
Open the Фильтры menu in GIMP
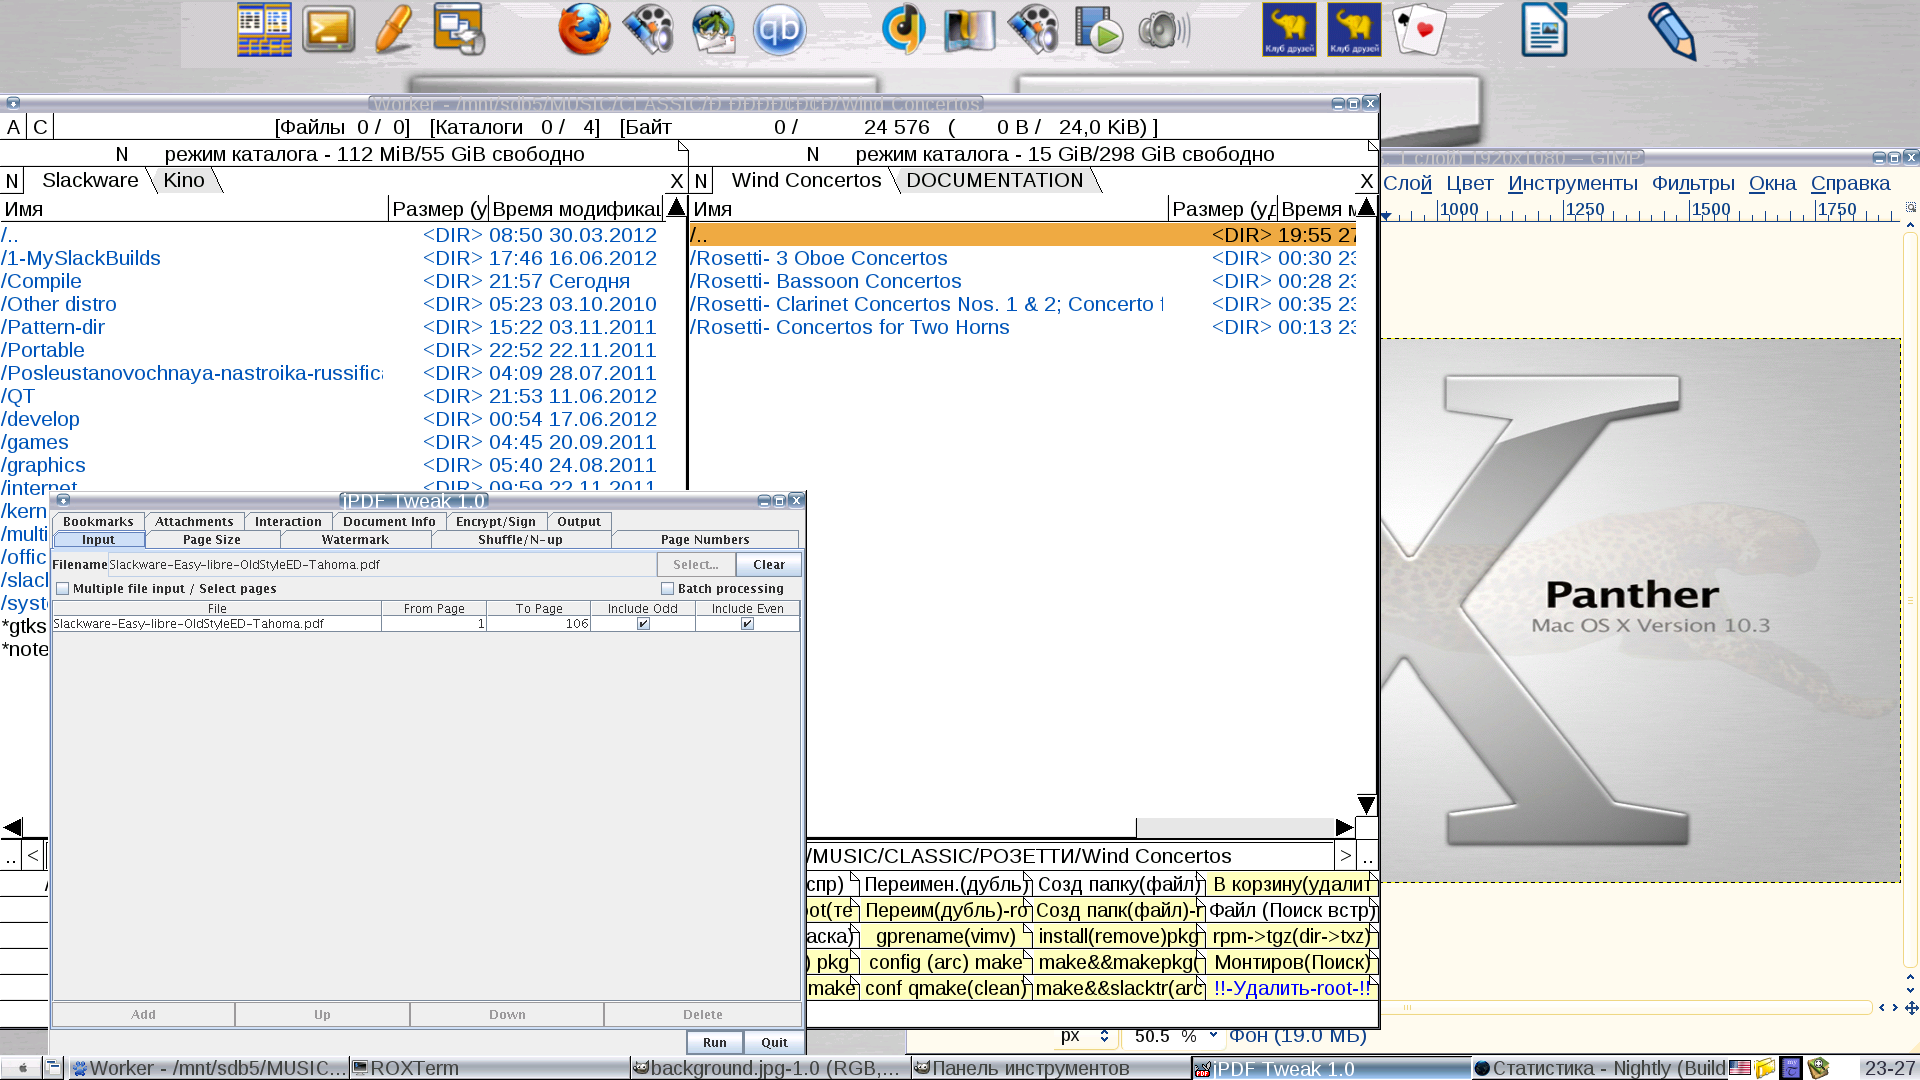click(1693, 183)
